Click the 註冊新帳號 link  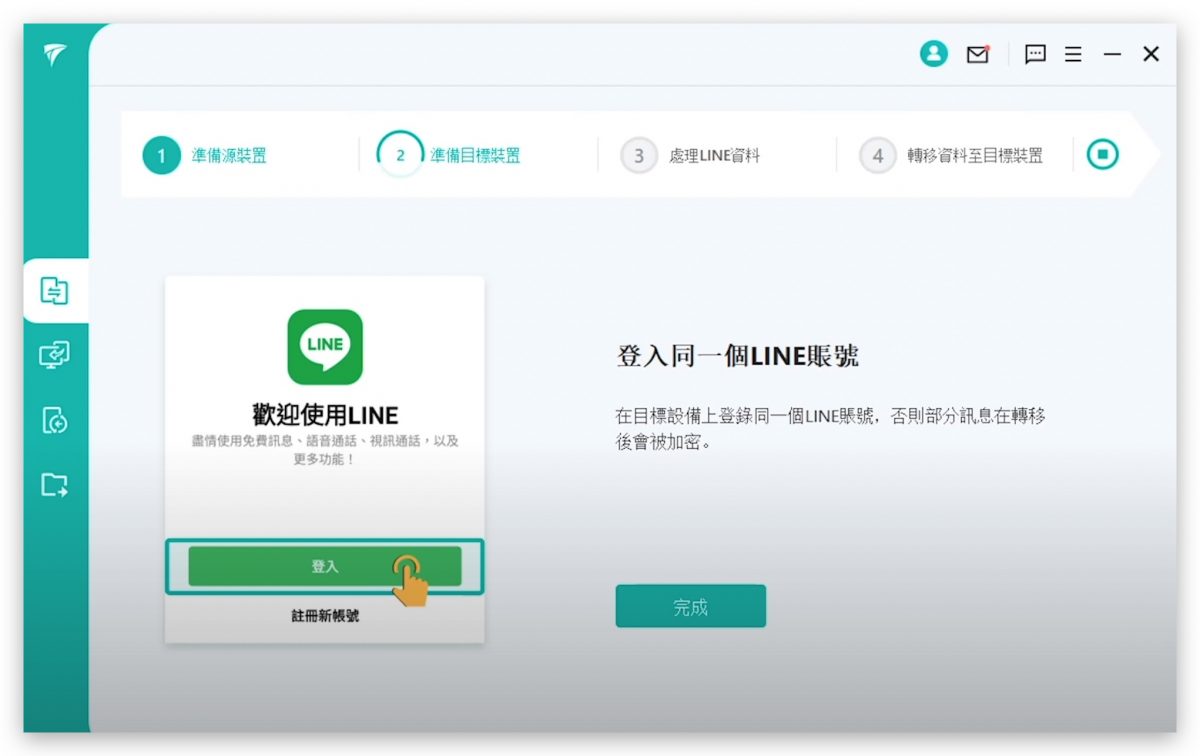pyautogui.click(x=325, y=617)
